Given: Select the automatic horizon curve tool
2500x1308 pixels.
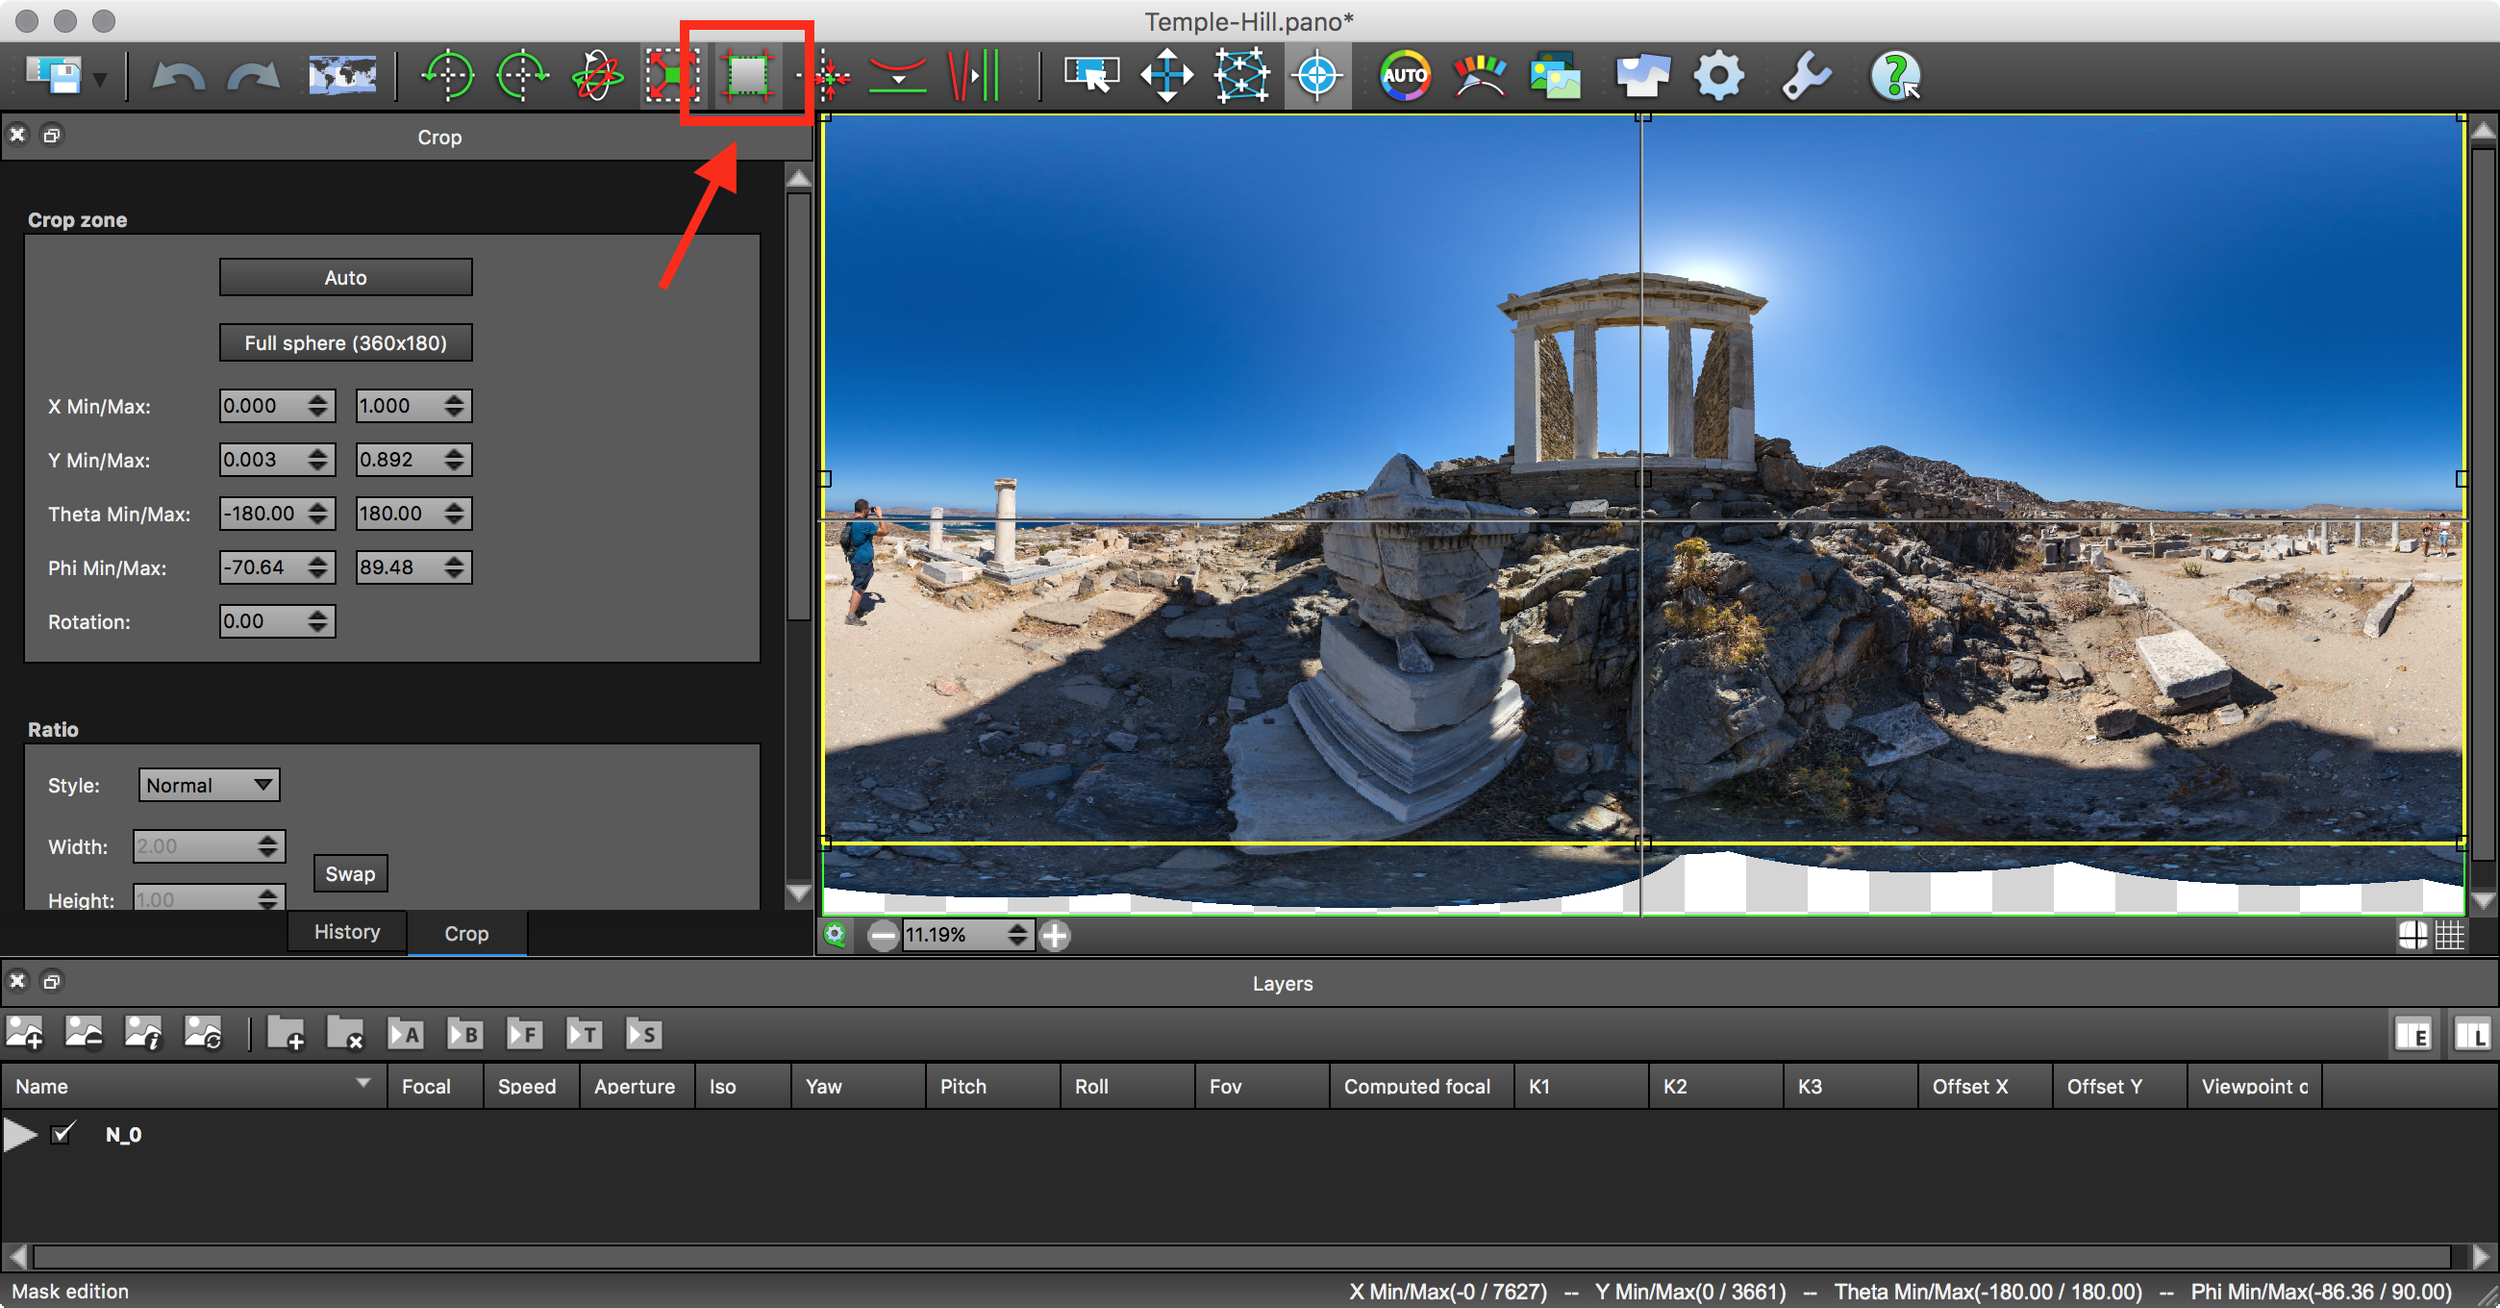Looking at the screenshot, I should 897,75.
